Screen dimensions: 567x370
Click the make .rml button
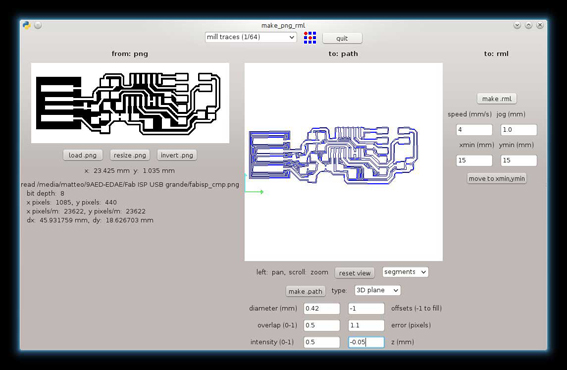coord(496,98)
